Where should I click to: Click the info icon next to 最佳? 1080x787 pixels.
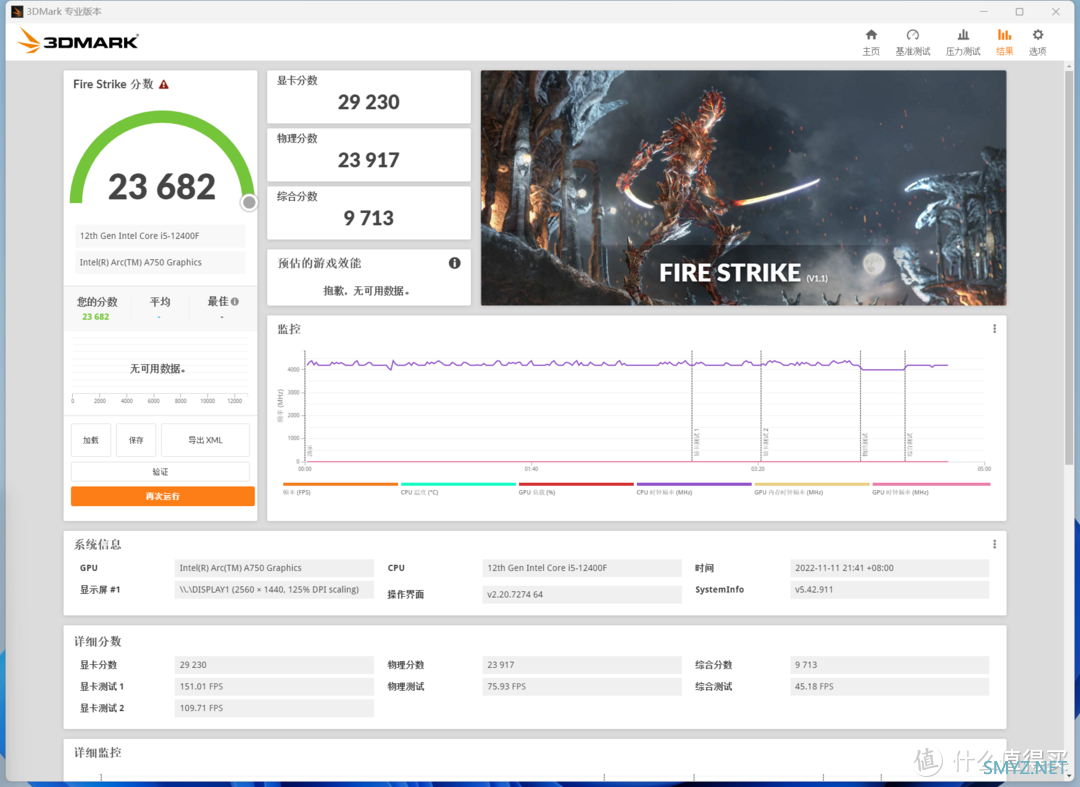coord(235,302)
